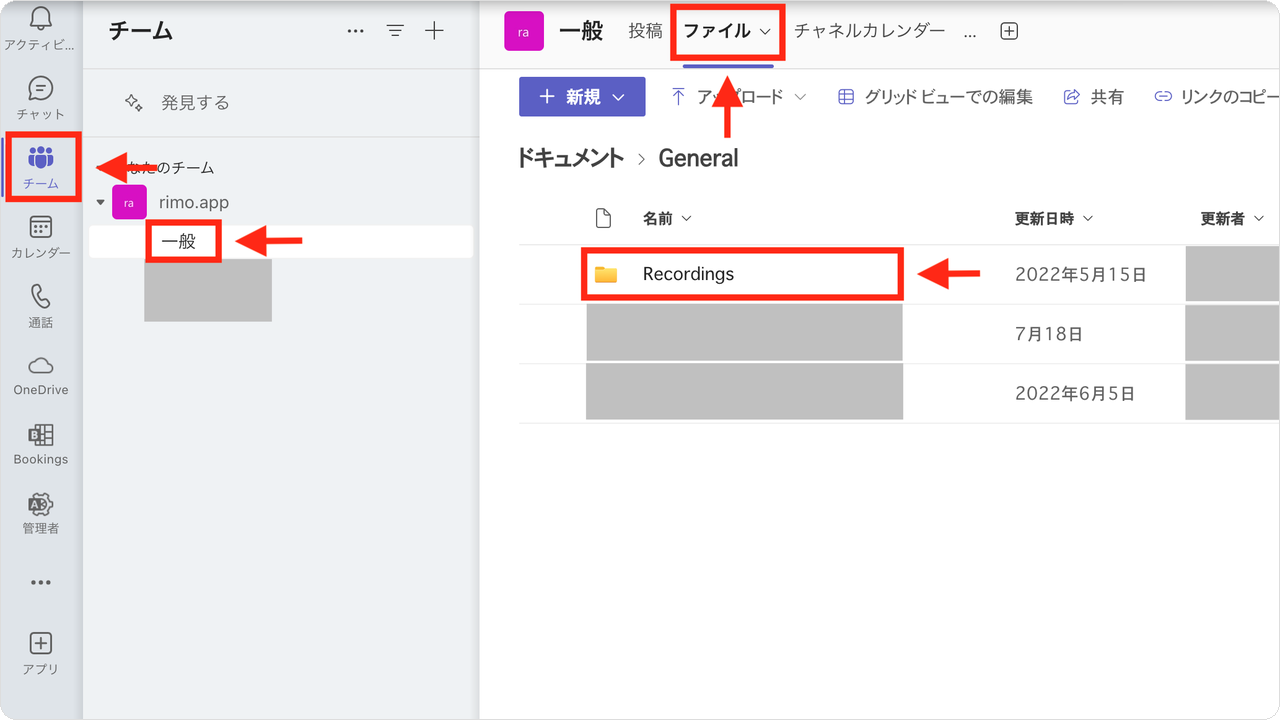Click the Recordings folder icon
This screenshot has width=1280, height=720.
[606, 274]
